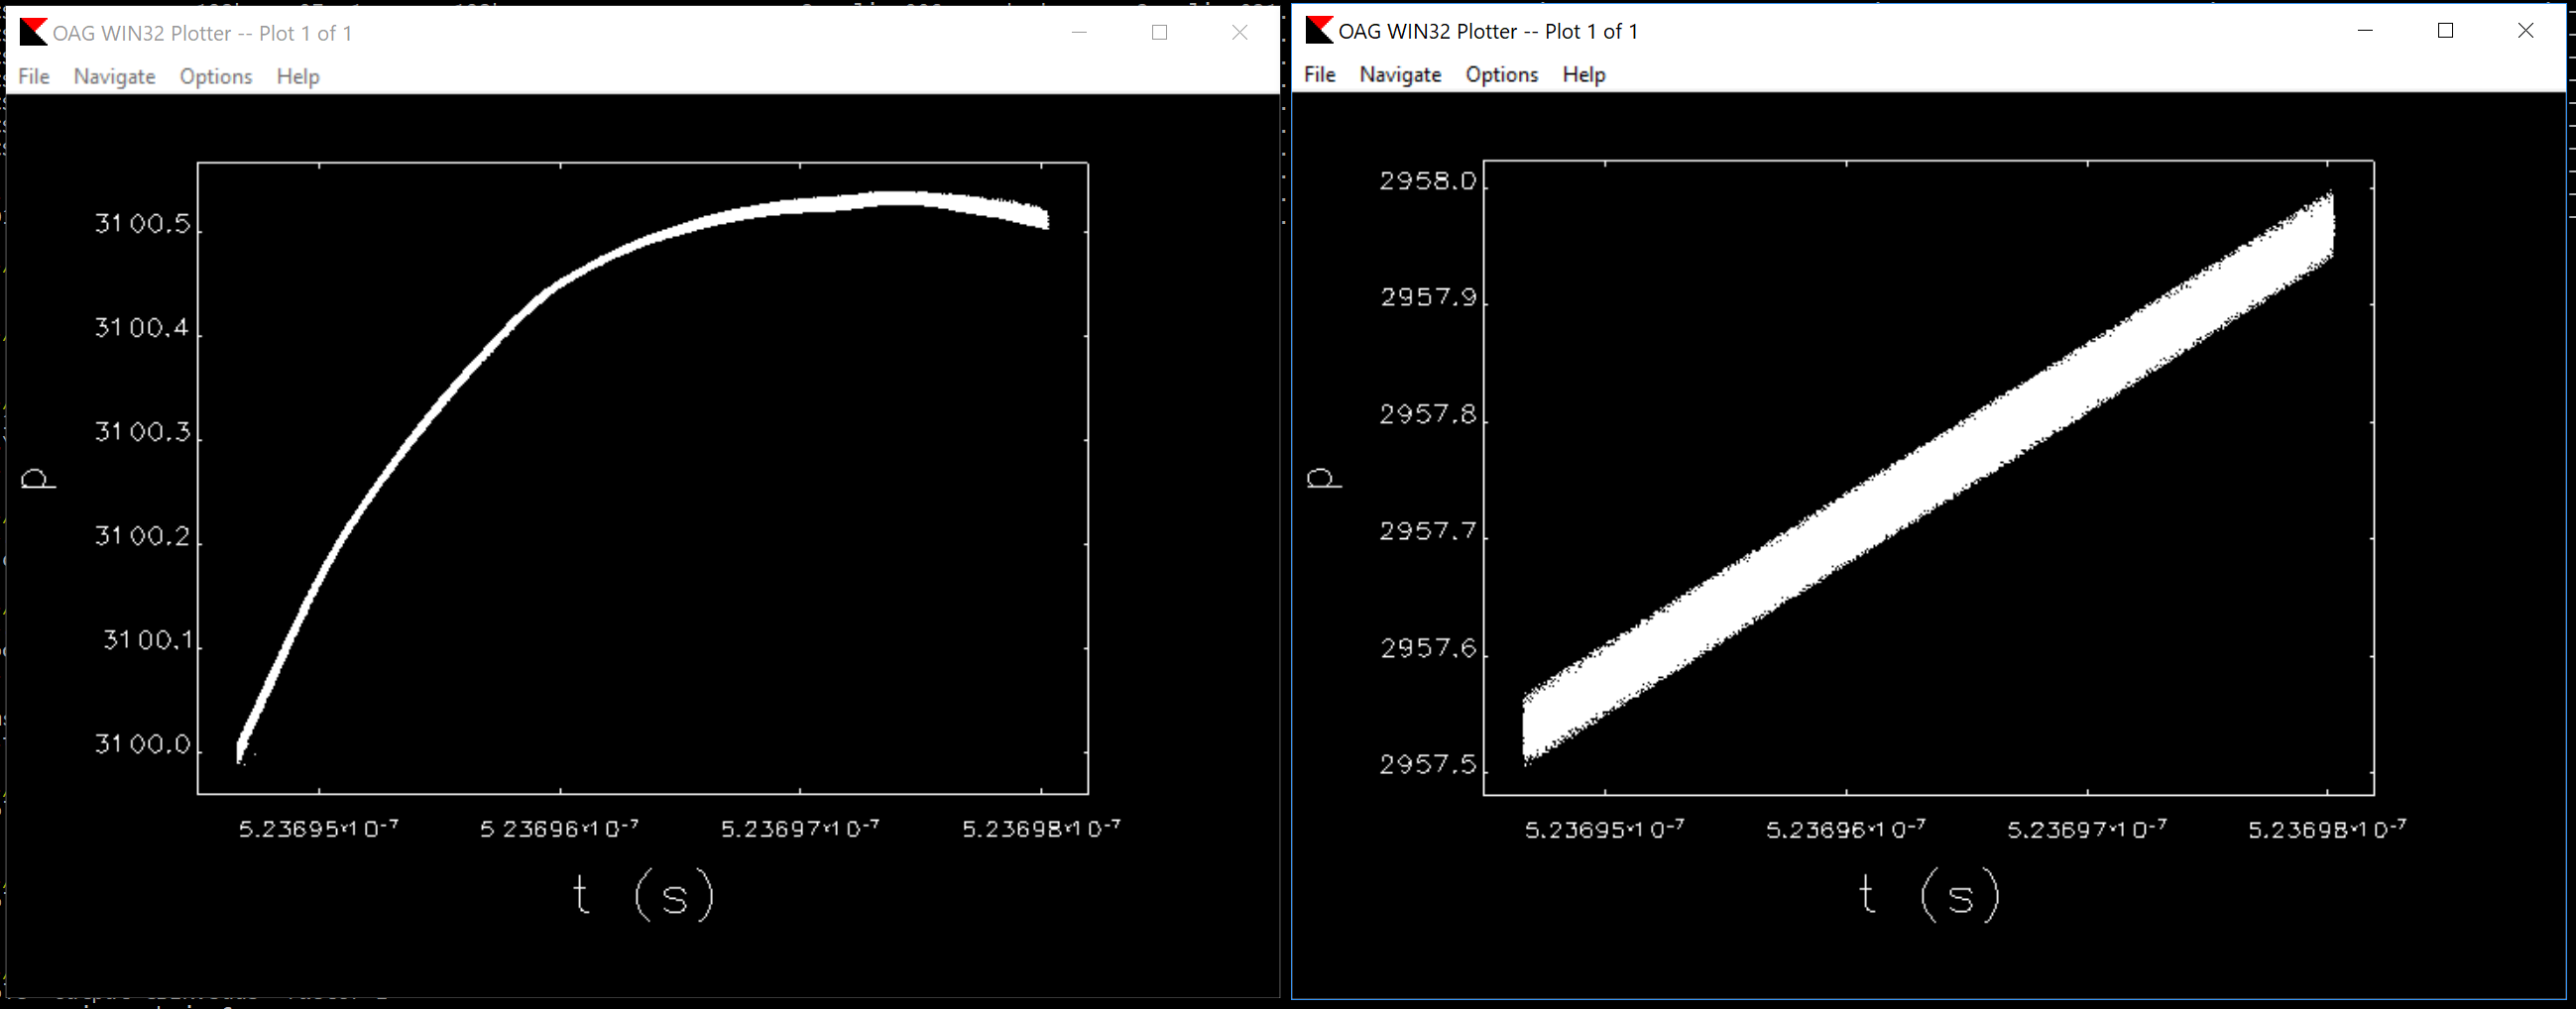Close the right plotter window
Image resolution: width=2576 pixels, height=1009 pixels.
pos(2525,31)
